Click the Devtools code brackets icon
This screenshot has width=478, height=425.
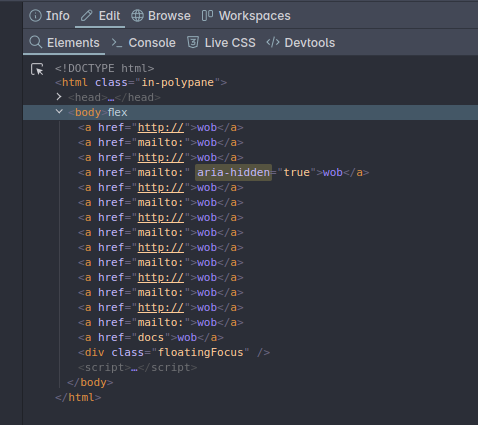click(273, 42)
